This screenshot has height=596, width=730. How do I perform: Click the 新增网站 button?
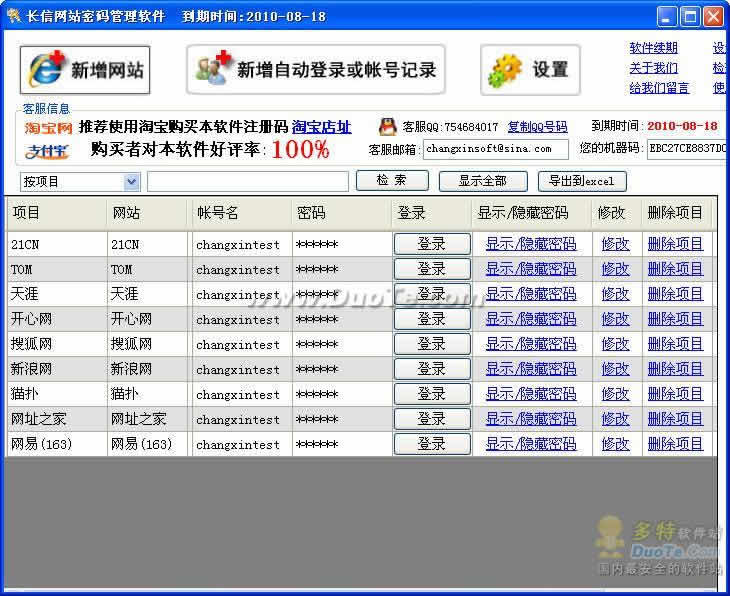(85, 70)
